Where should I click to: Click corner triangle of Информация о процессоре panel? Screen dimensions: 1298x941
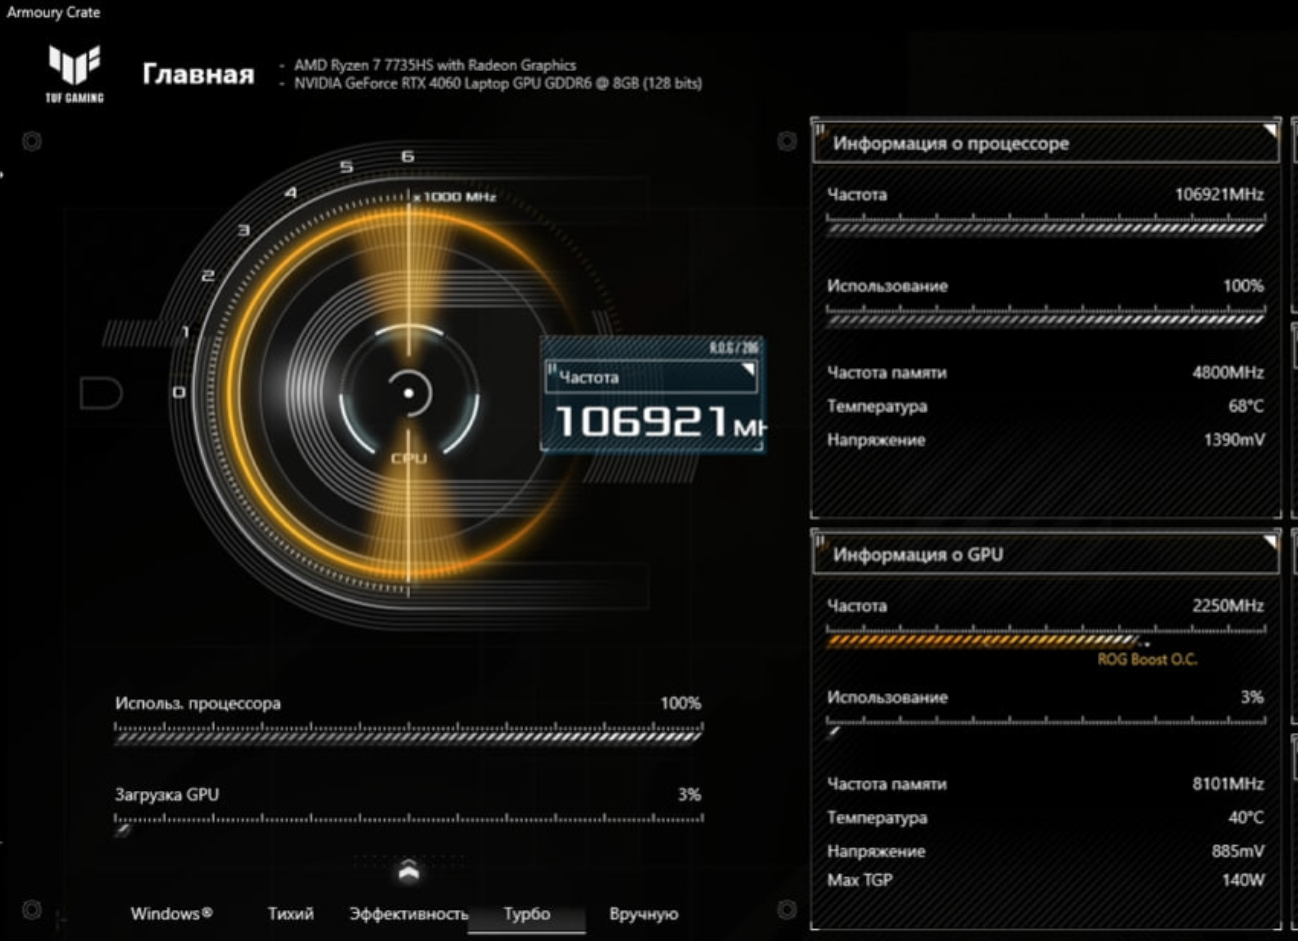pyautogui.click(x=1270, y=131)
